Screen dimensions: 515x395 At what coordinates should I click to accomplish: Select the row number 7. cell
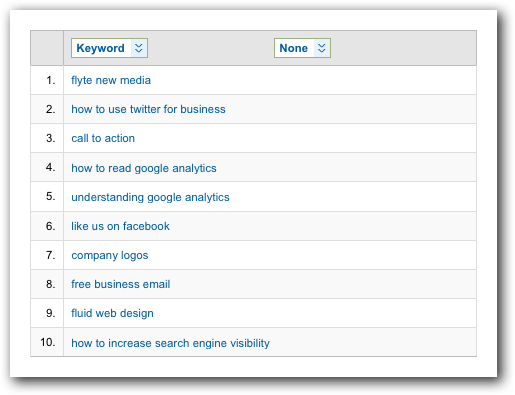pyautogui.click(x=47, y=255)
